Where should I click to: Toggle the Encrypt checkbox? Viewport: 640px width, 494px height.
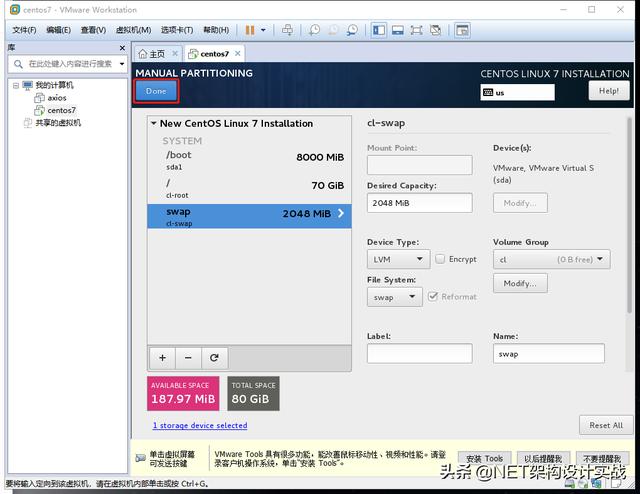click(x=440, y=259)
